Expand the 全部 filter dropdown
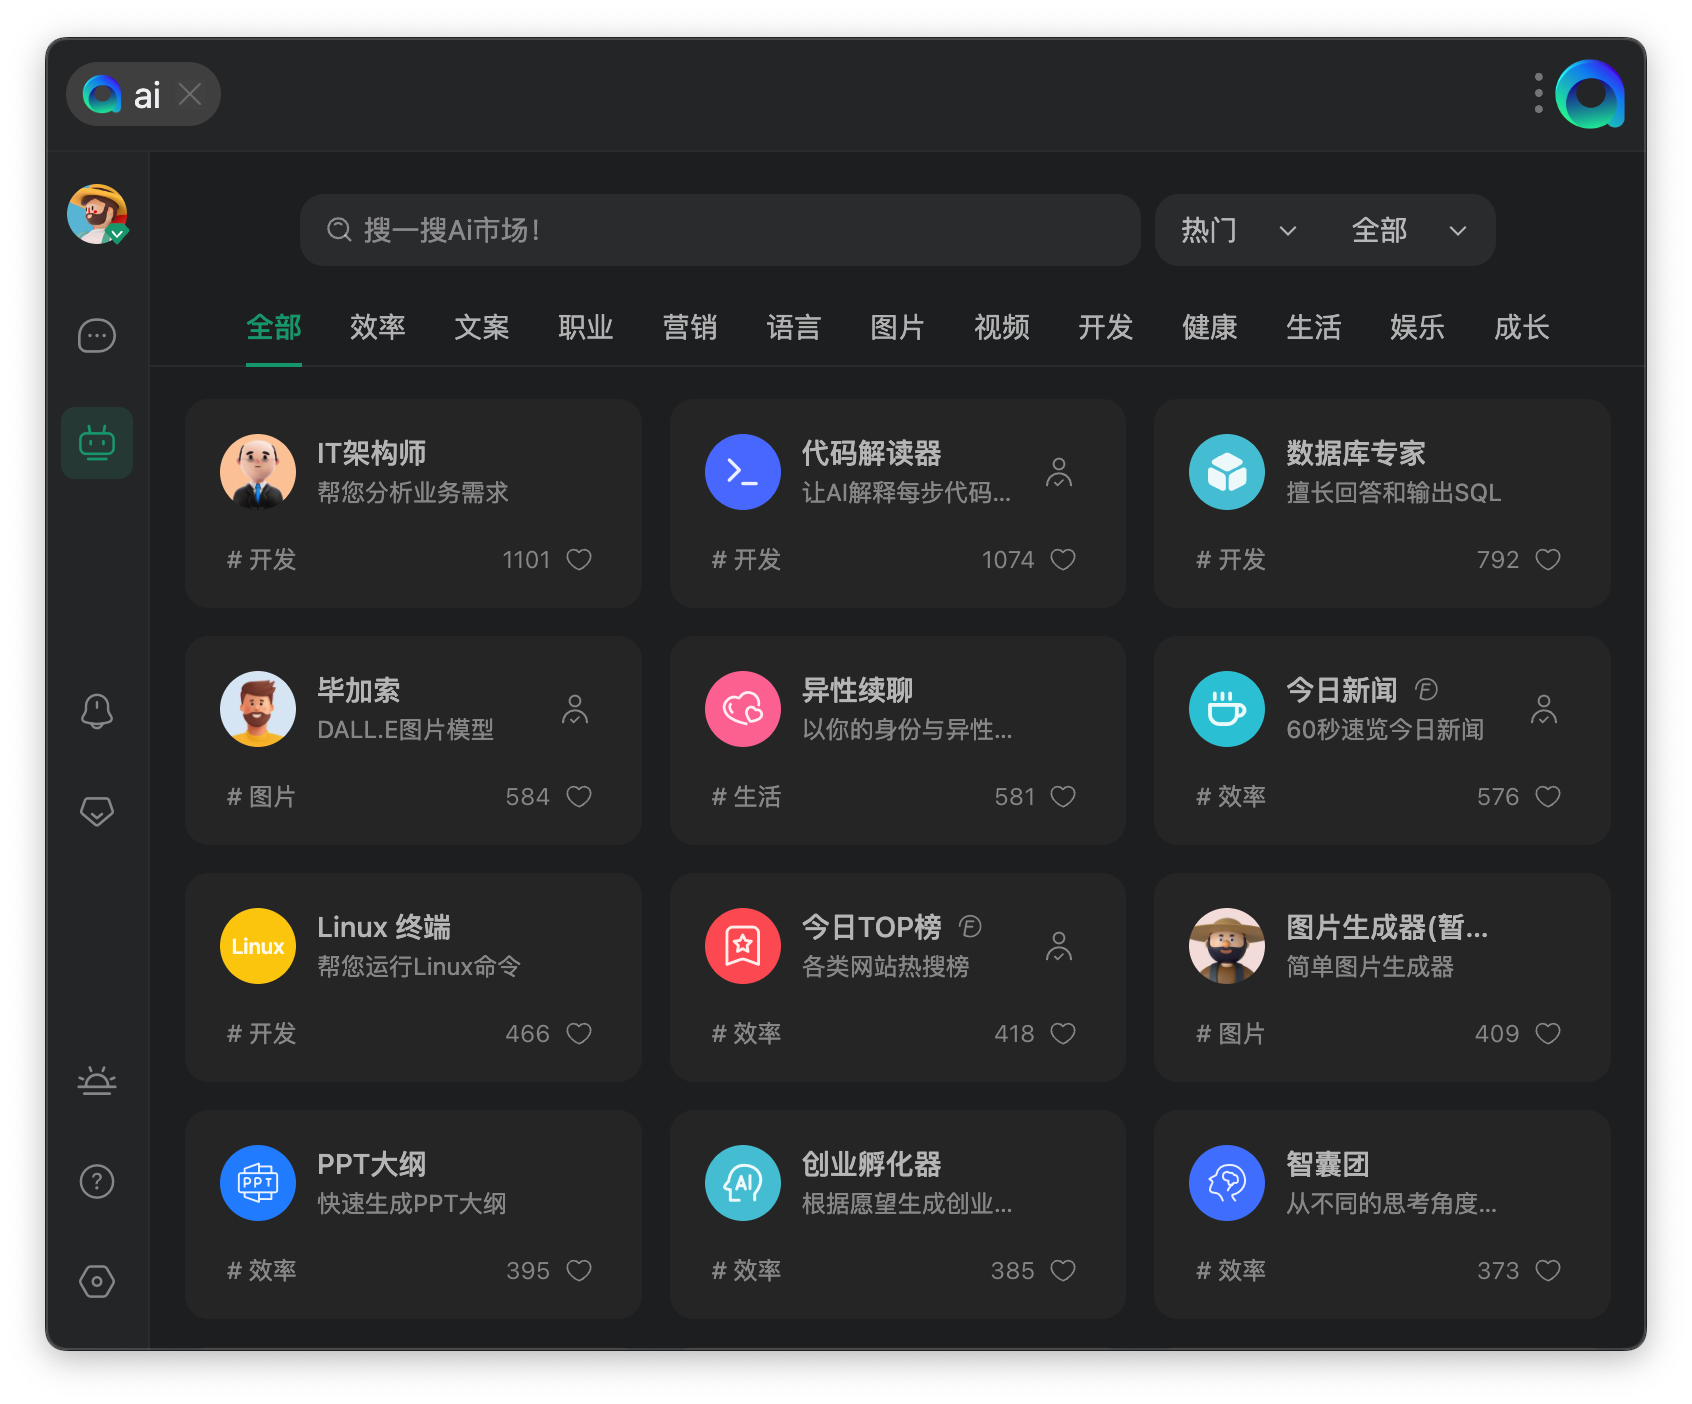 tap(1408, 230)
